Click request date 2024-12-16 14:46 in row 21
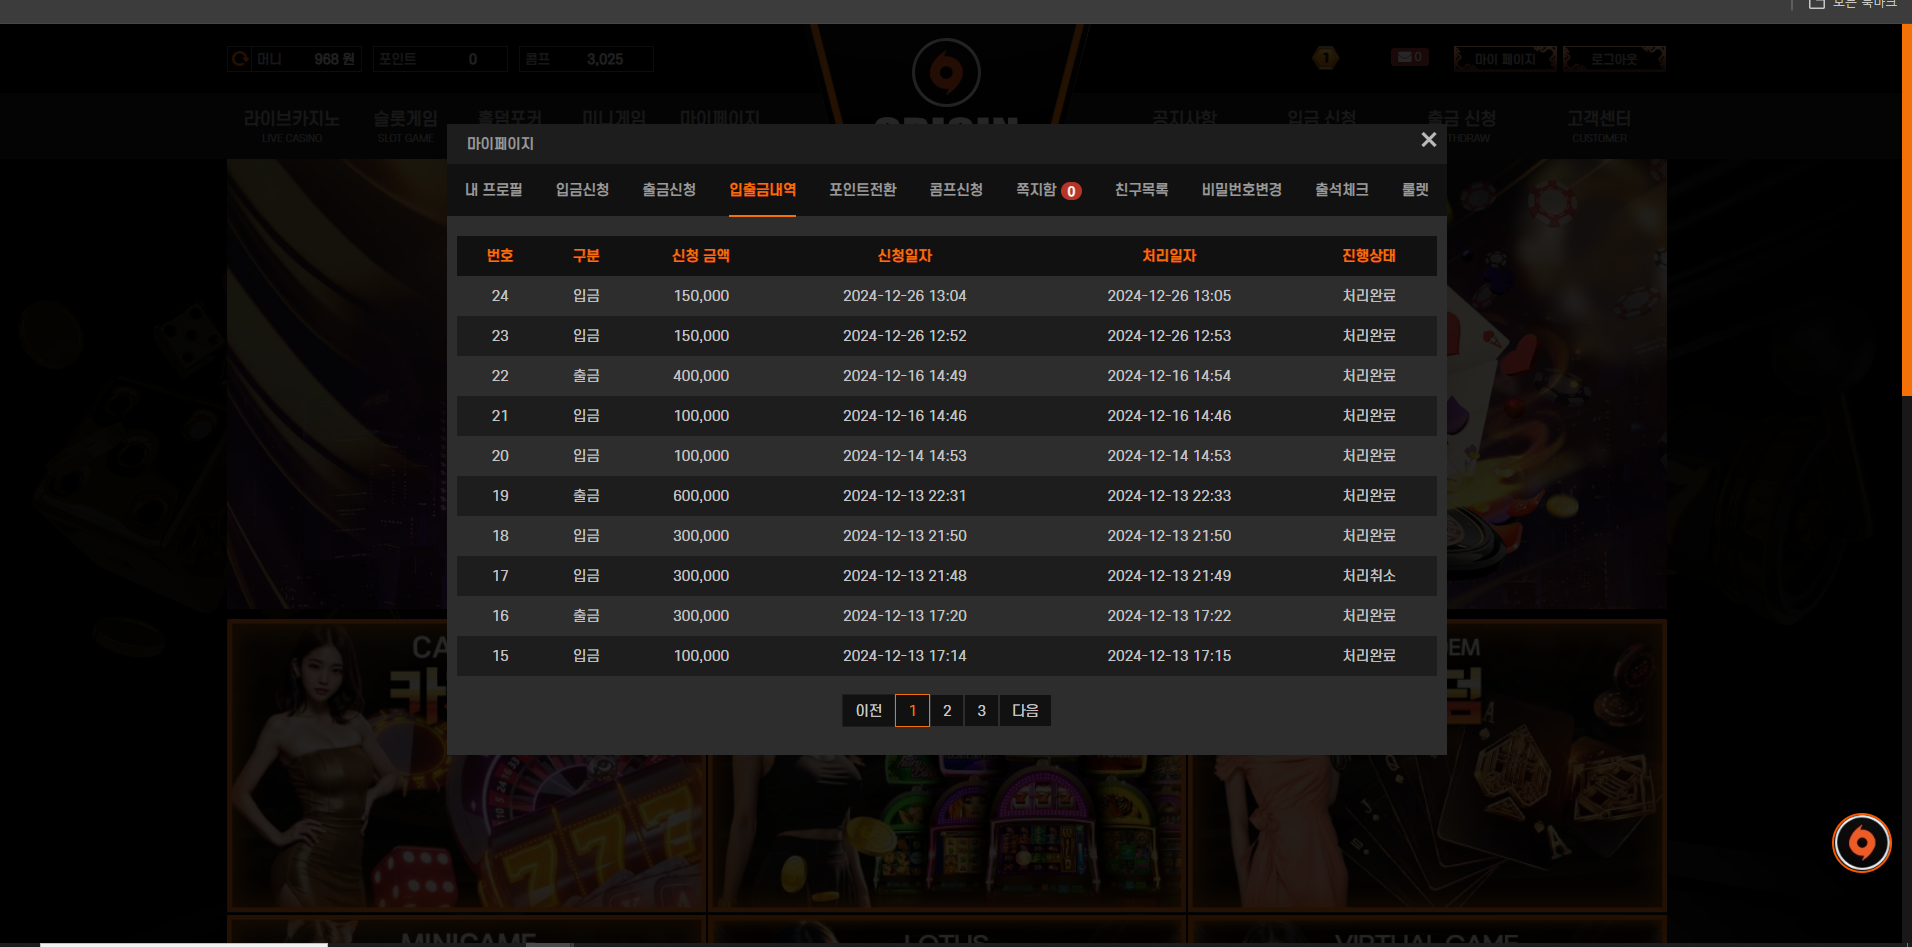Image resolution: width=1912 pixels, height=947 pixels. [x=905, y=415]
